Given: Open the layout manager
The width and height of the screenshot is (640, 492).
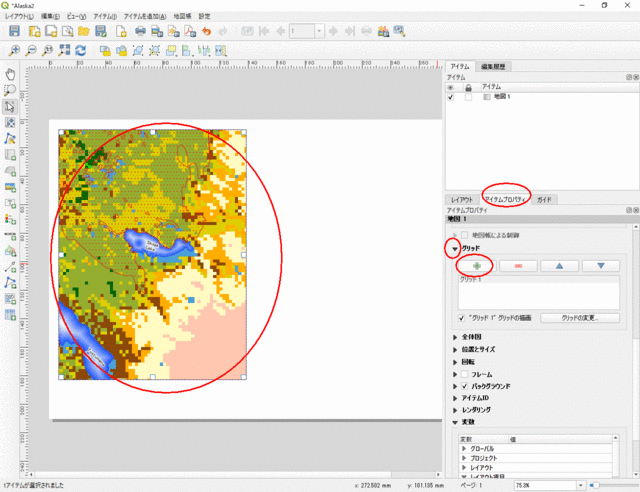Looking at the screenshot, I should point(67,31).
